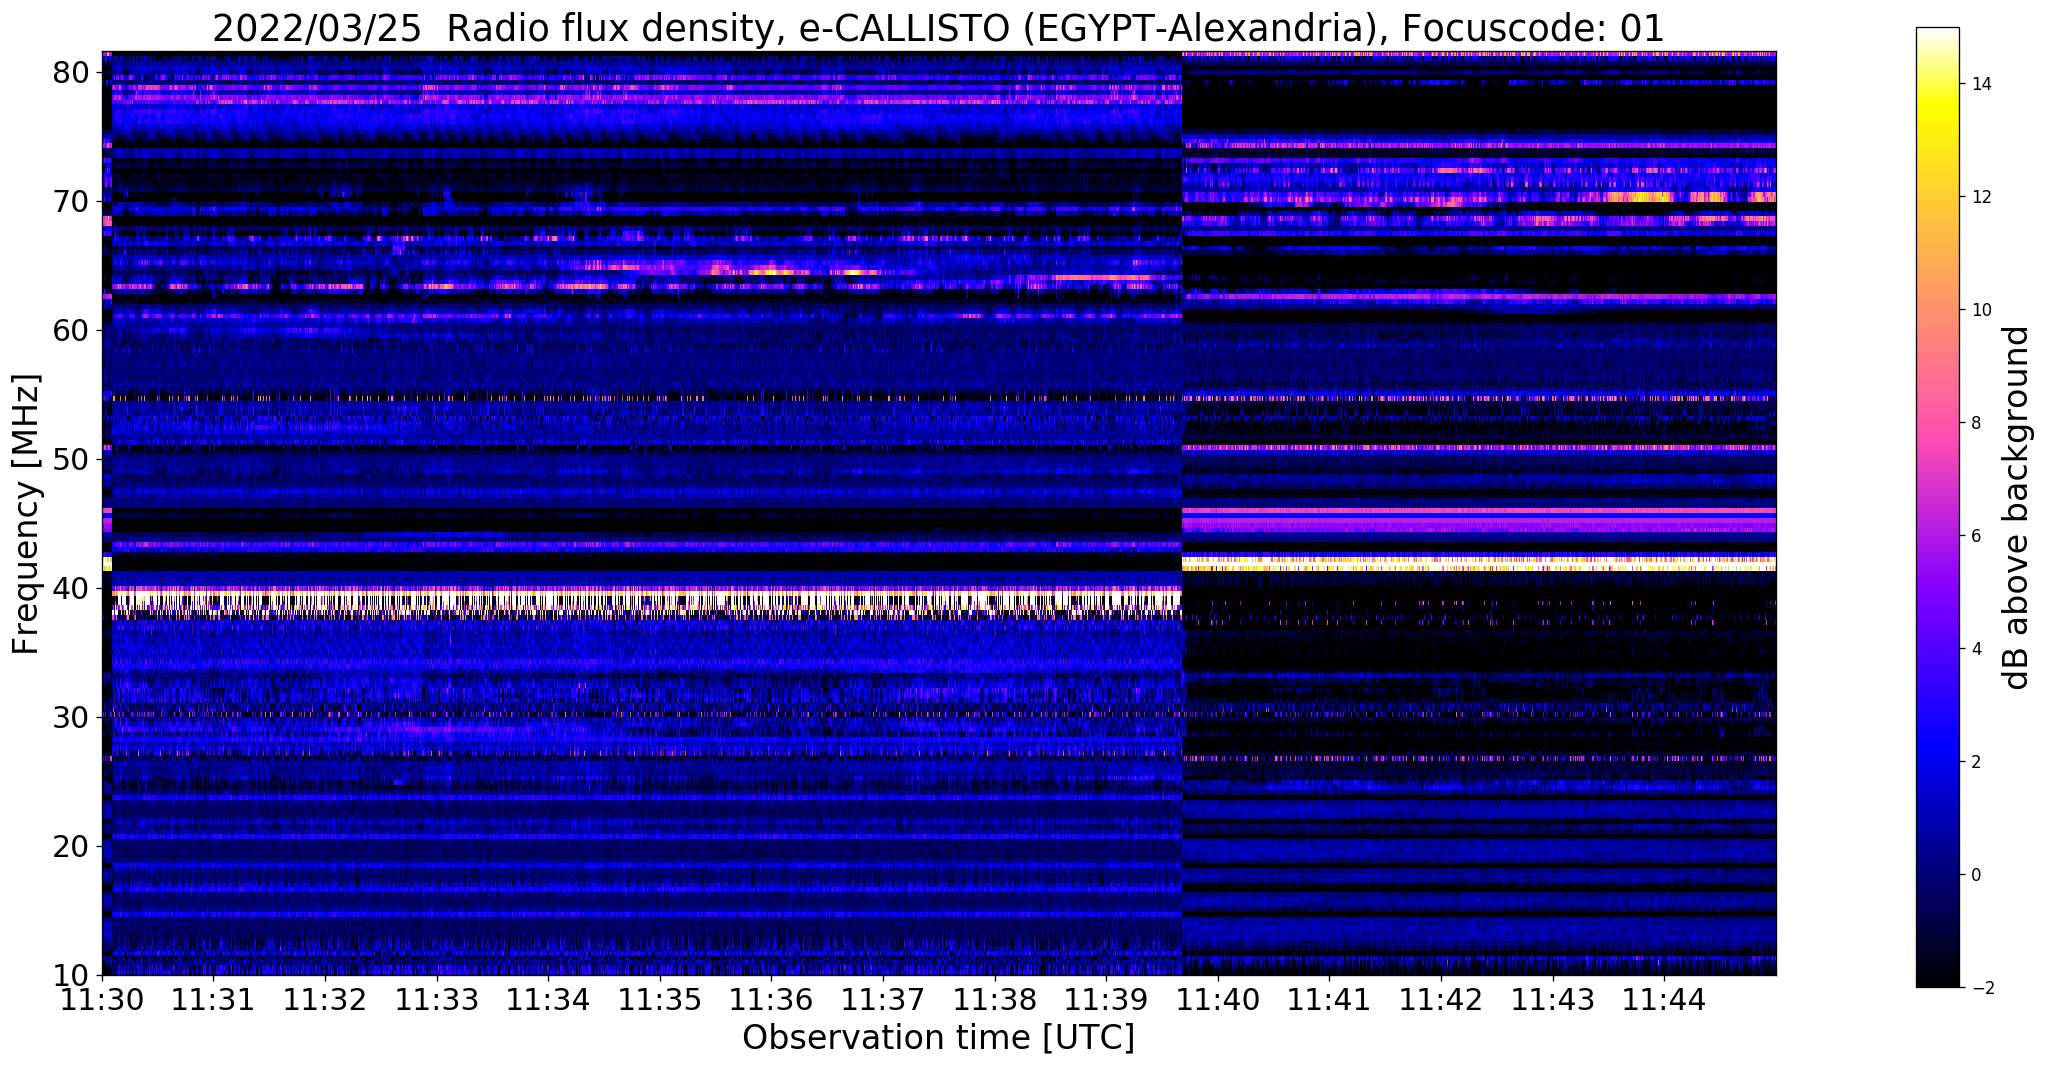Click the 40 MHz frequency tick label
Image resolution: width=2047 pixels, height=1067 pixels.
pyautogui.click(x=73, y=588)
